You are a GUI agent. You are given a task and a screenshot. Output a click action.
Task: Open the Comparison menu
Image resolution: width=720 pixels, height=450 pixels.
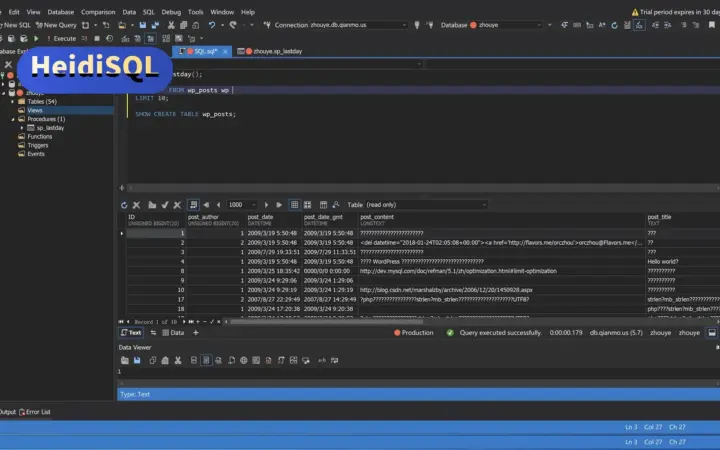click(98, 12)
